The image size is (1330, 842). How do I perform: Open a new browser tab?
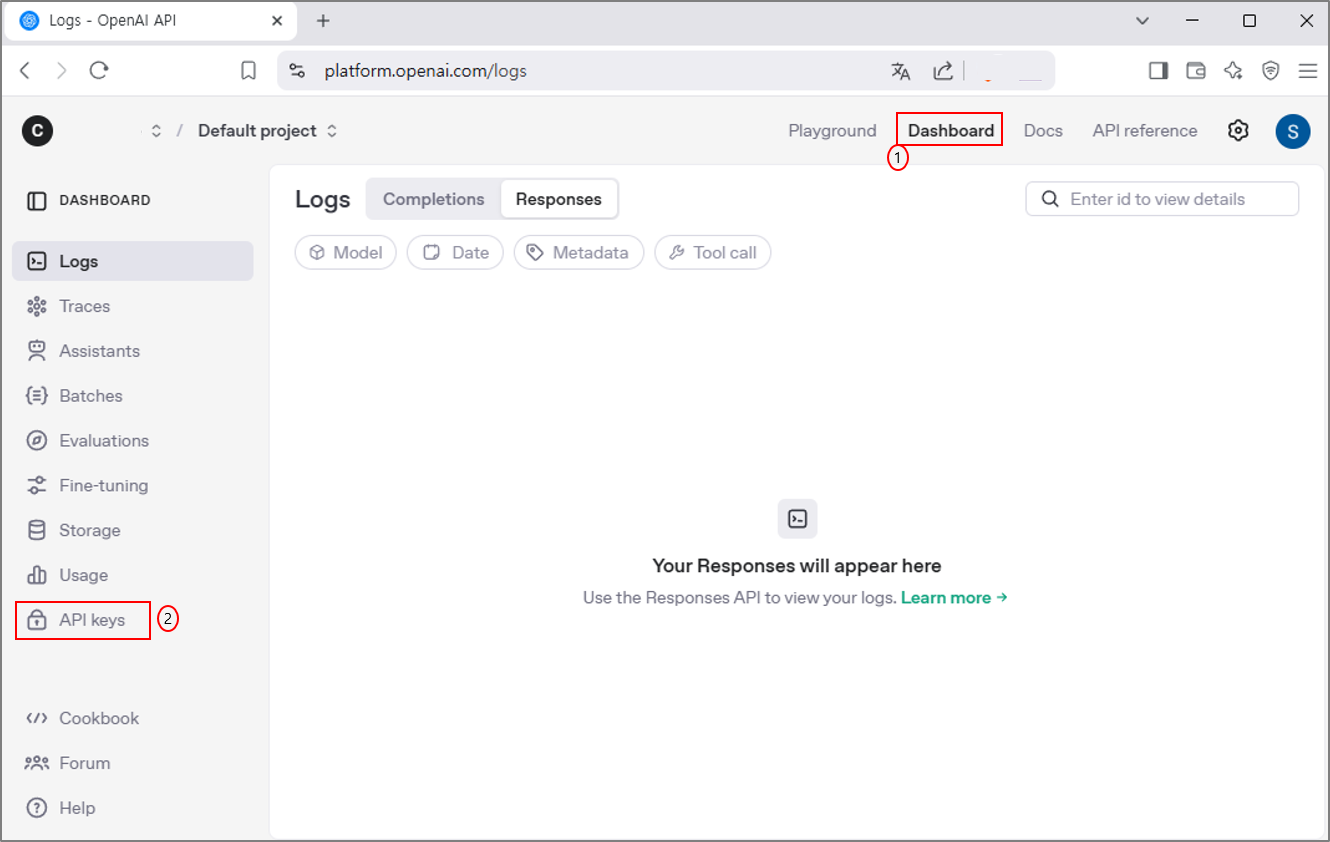[323, 21]
